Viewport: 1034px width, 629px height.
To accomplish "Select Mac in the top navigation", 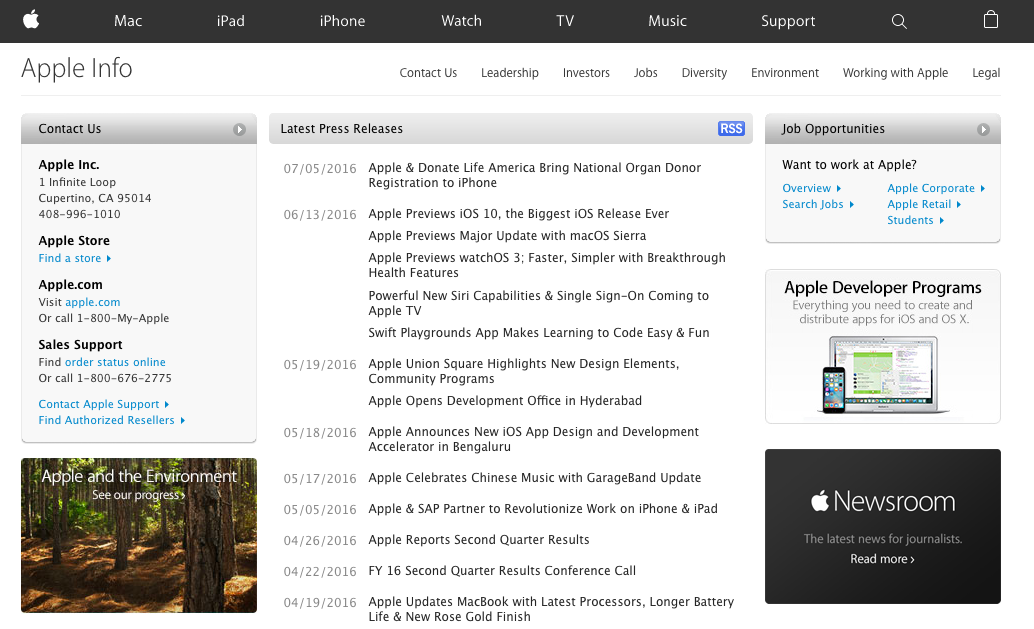I will pyautogui.click(x=128, y=21).
